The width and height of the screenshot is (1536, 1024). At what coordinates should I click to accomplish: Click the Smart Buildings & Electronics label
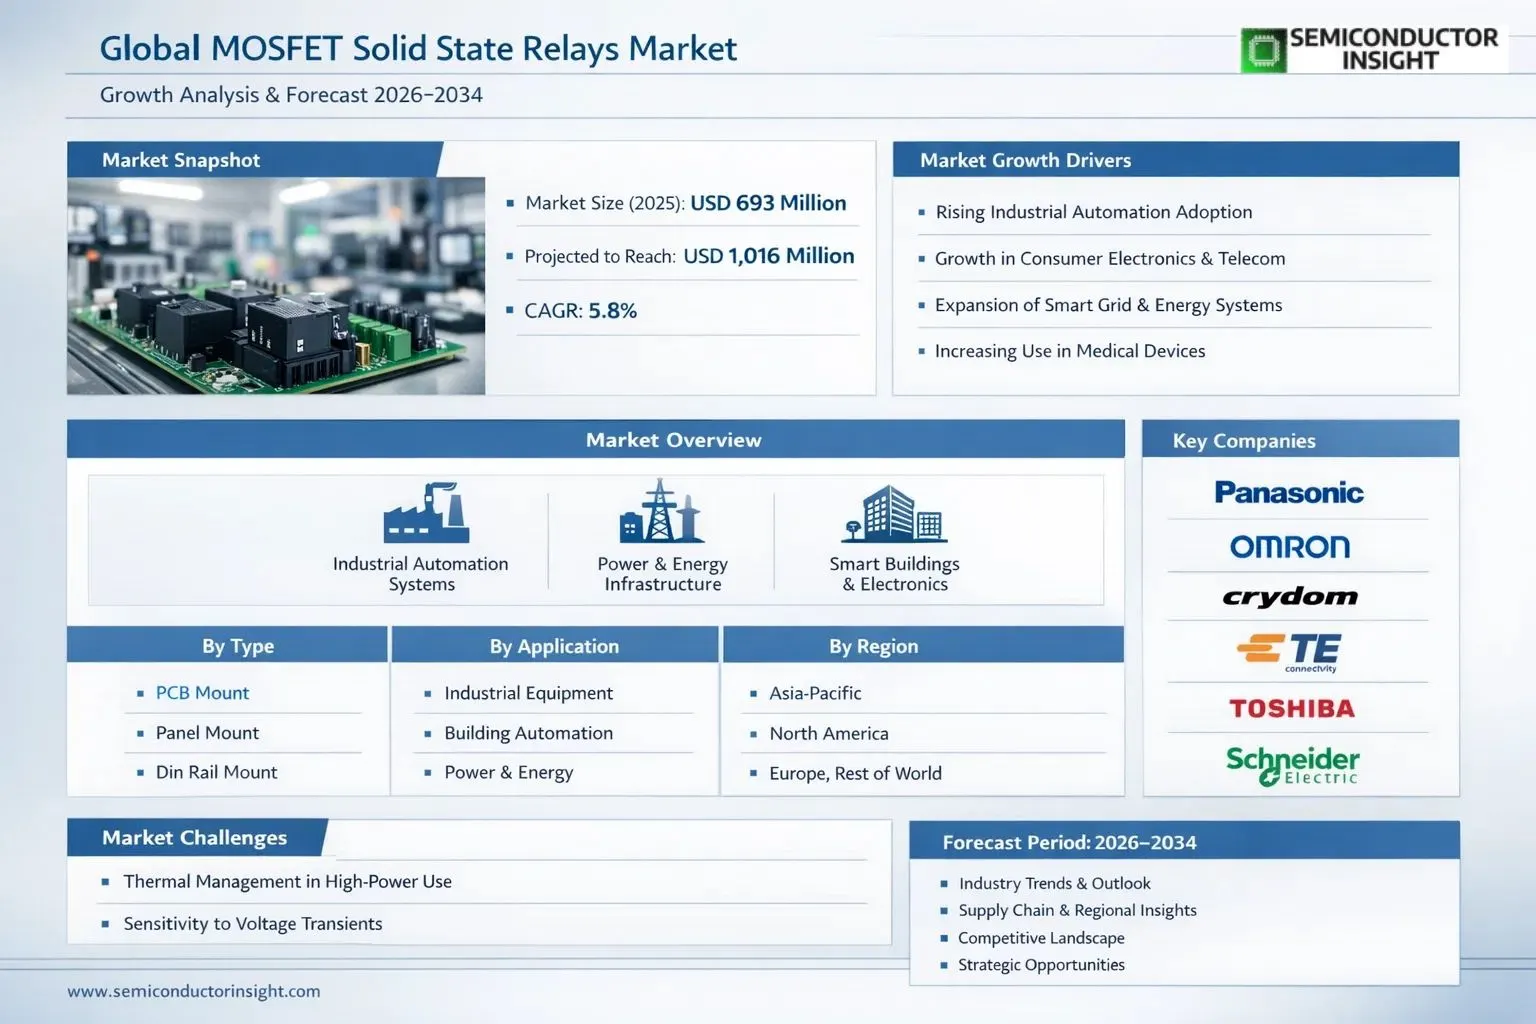click(894, 574)
